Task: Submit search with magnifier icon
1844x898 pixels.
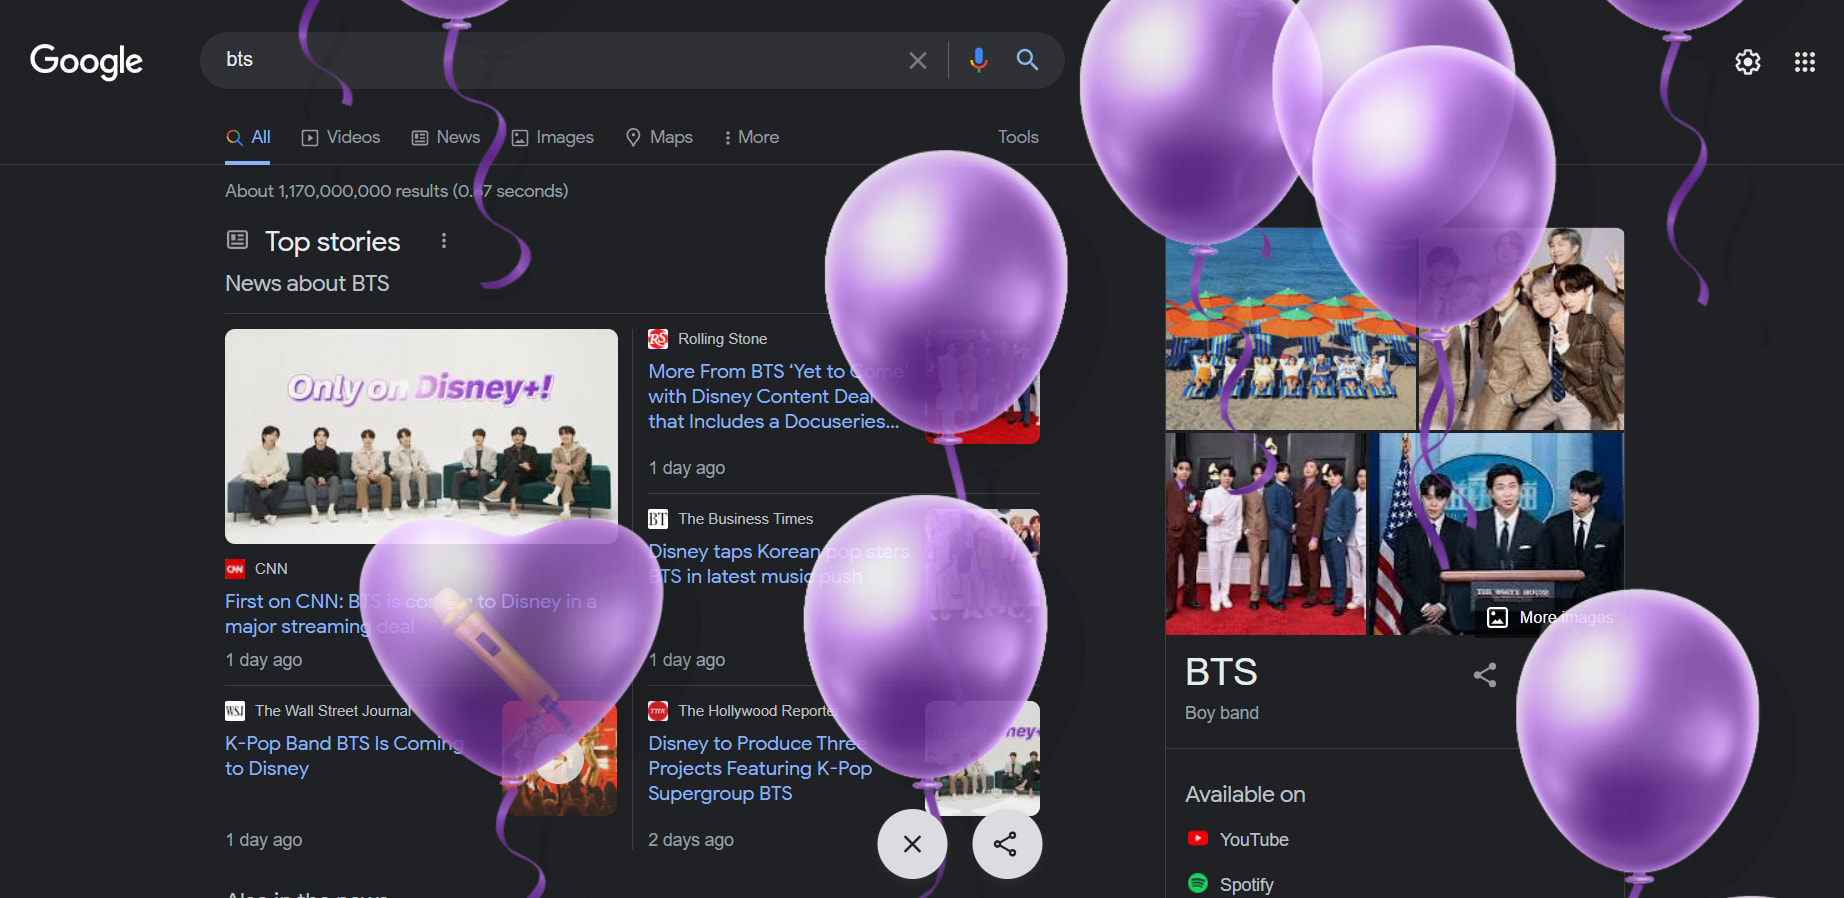Action: tap(1027, 60)
